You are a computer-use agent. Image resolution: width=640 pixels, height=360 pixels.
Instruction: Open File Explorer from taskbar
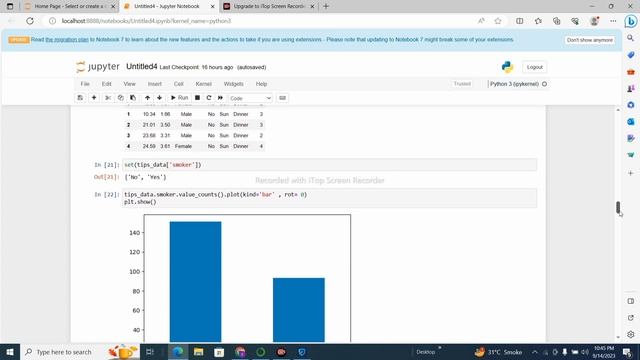(x=198, y=352)
